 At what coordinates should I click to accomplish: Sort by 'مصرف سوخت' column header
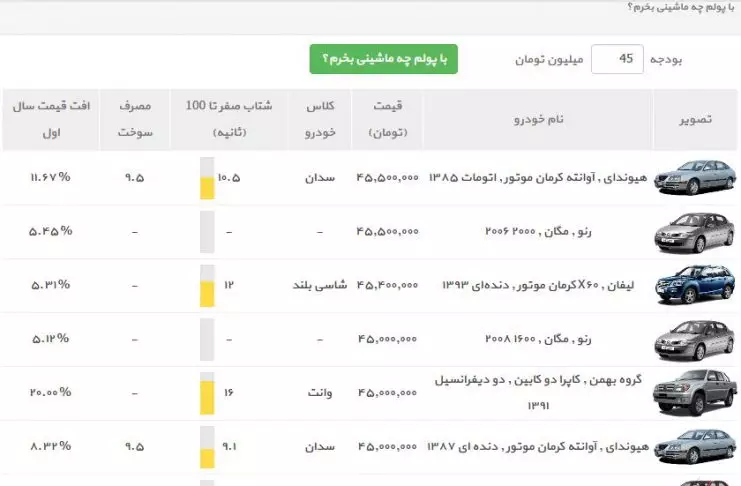pos(135,119)
